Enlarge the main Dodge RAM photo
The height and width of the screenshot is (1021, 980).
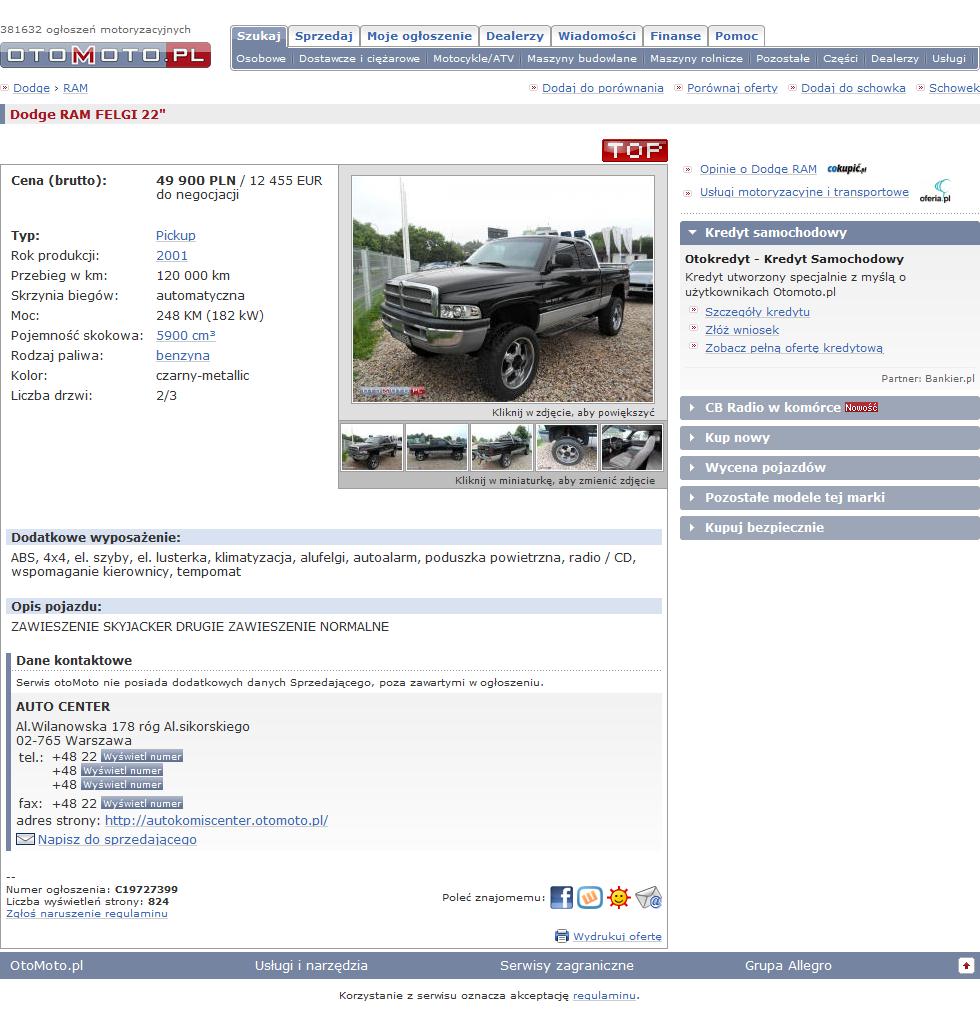click(503, 289)
